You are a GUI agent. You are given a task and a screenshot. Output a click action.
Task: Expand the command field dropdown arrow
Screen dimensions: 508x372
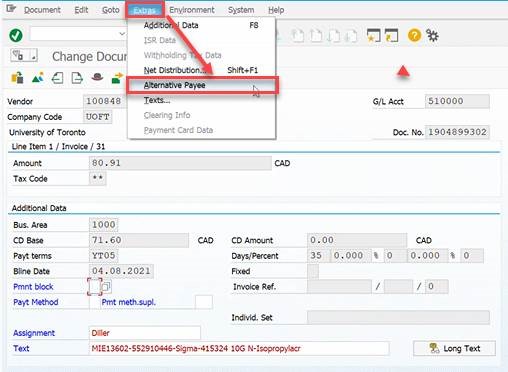122,34
